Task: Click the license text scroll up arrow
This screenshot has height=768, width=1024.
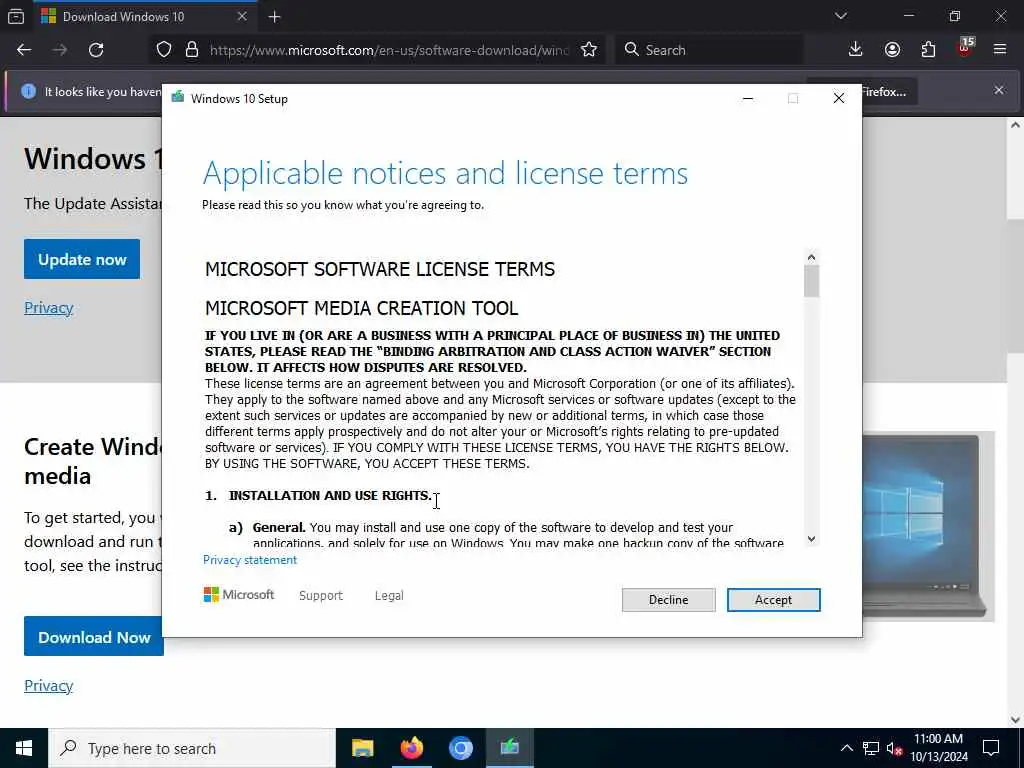Action: coord(811,257)
